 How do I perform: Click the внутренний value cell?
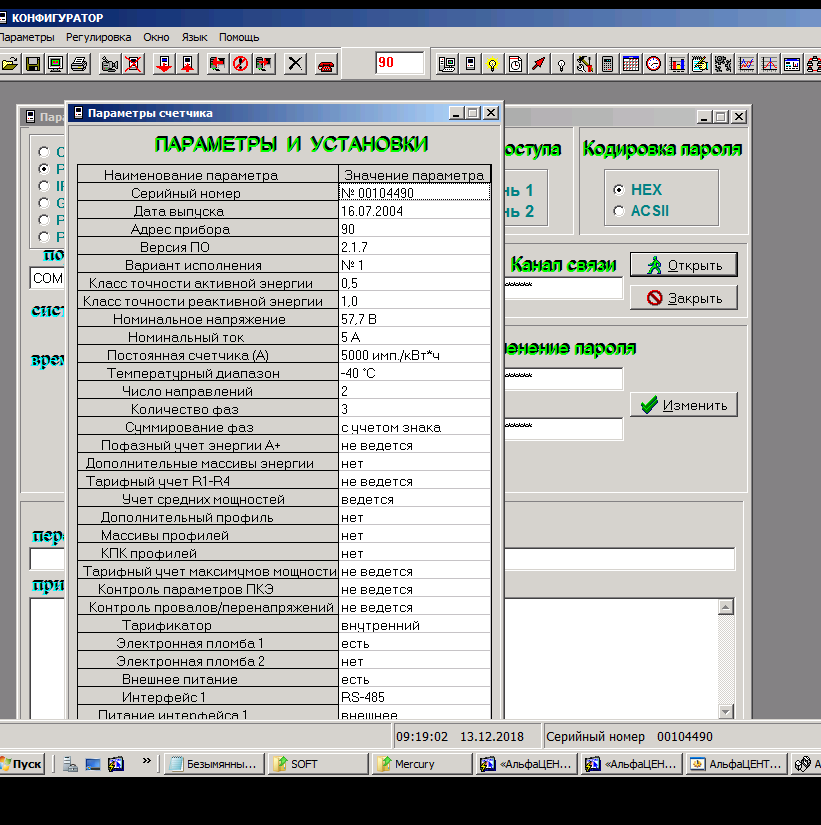[x=414, y=625]
